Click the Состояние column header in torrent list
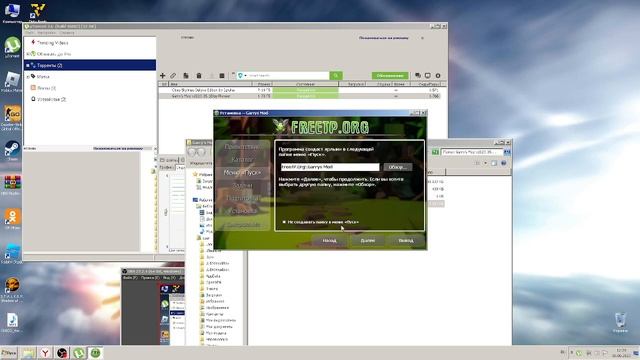This screenshot has height=360, width=640. 305,84
